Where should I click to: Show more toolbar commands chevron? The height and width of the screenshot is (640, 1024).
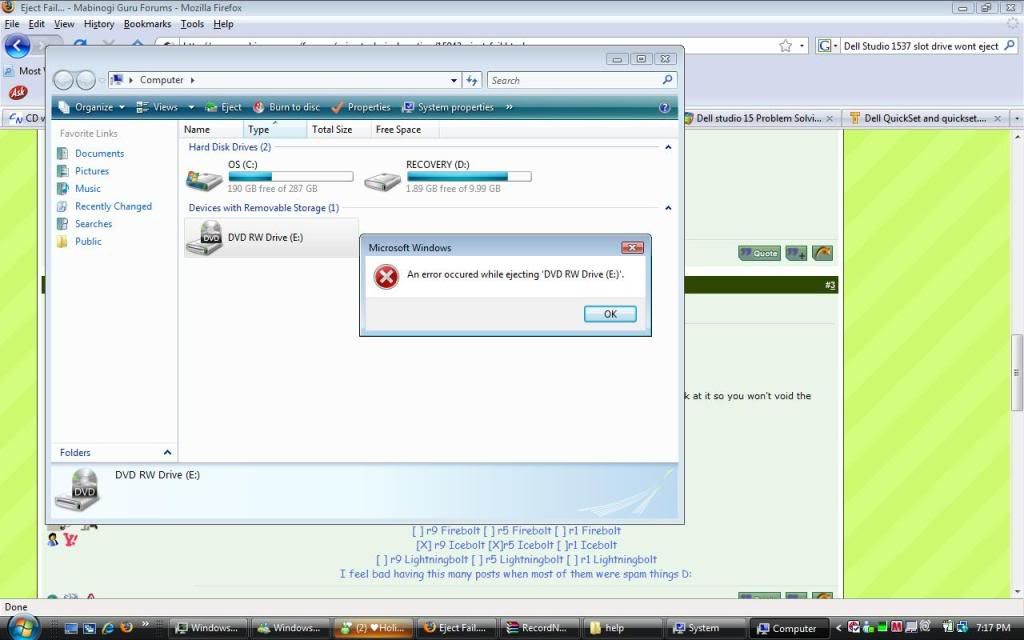coord(509,107)
